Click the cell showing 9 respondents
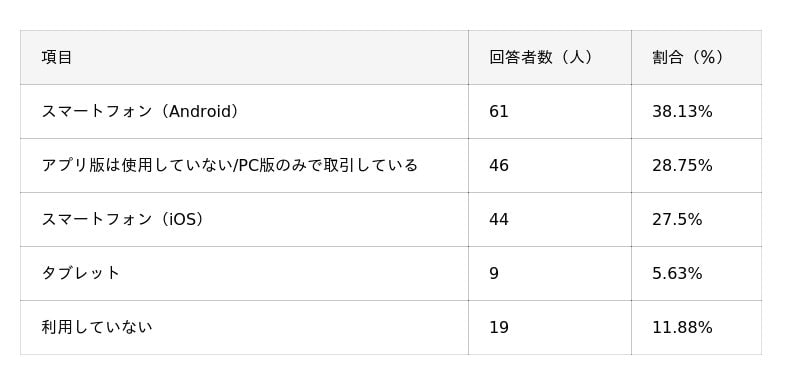 click(494, 273)
